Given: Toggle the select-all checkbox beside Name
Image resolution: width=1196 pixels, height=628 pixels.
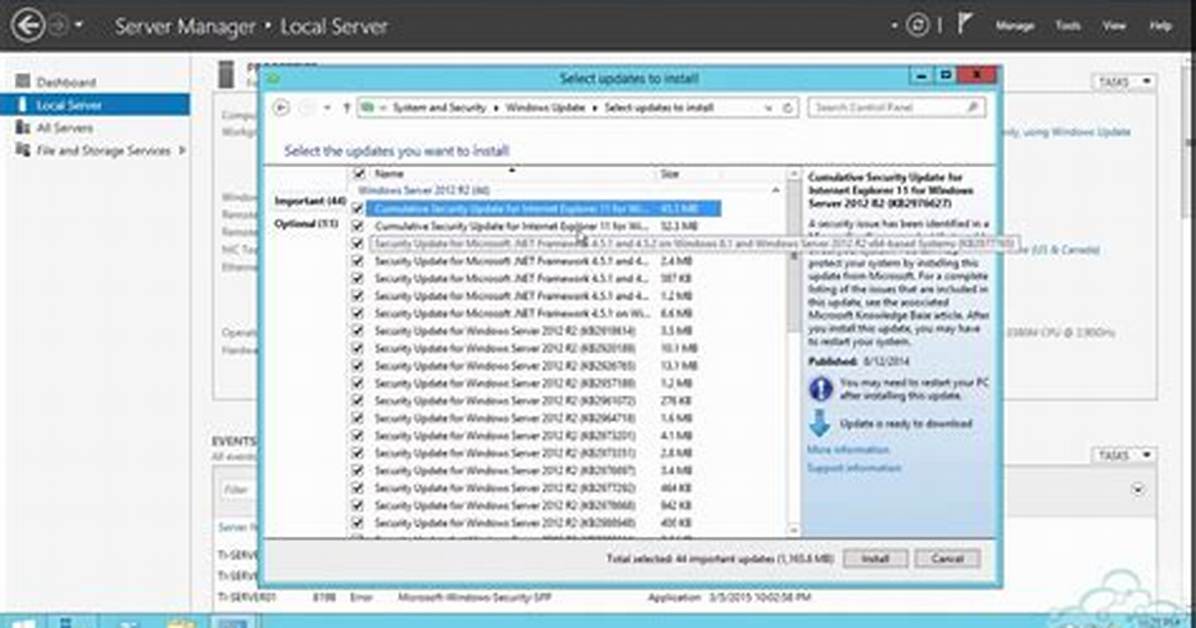Looking at the screenshot, I should (358, 174).
